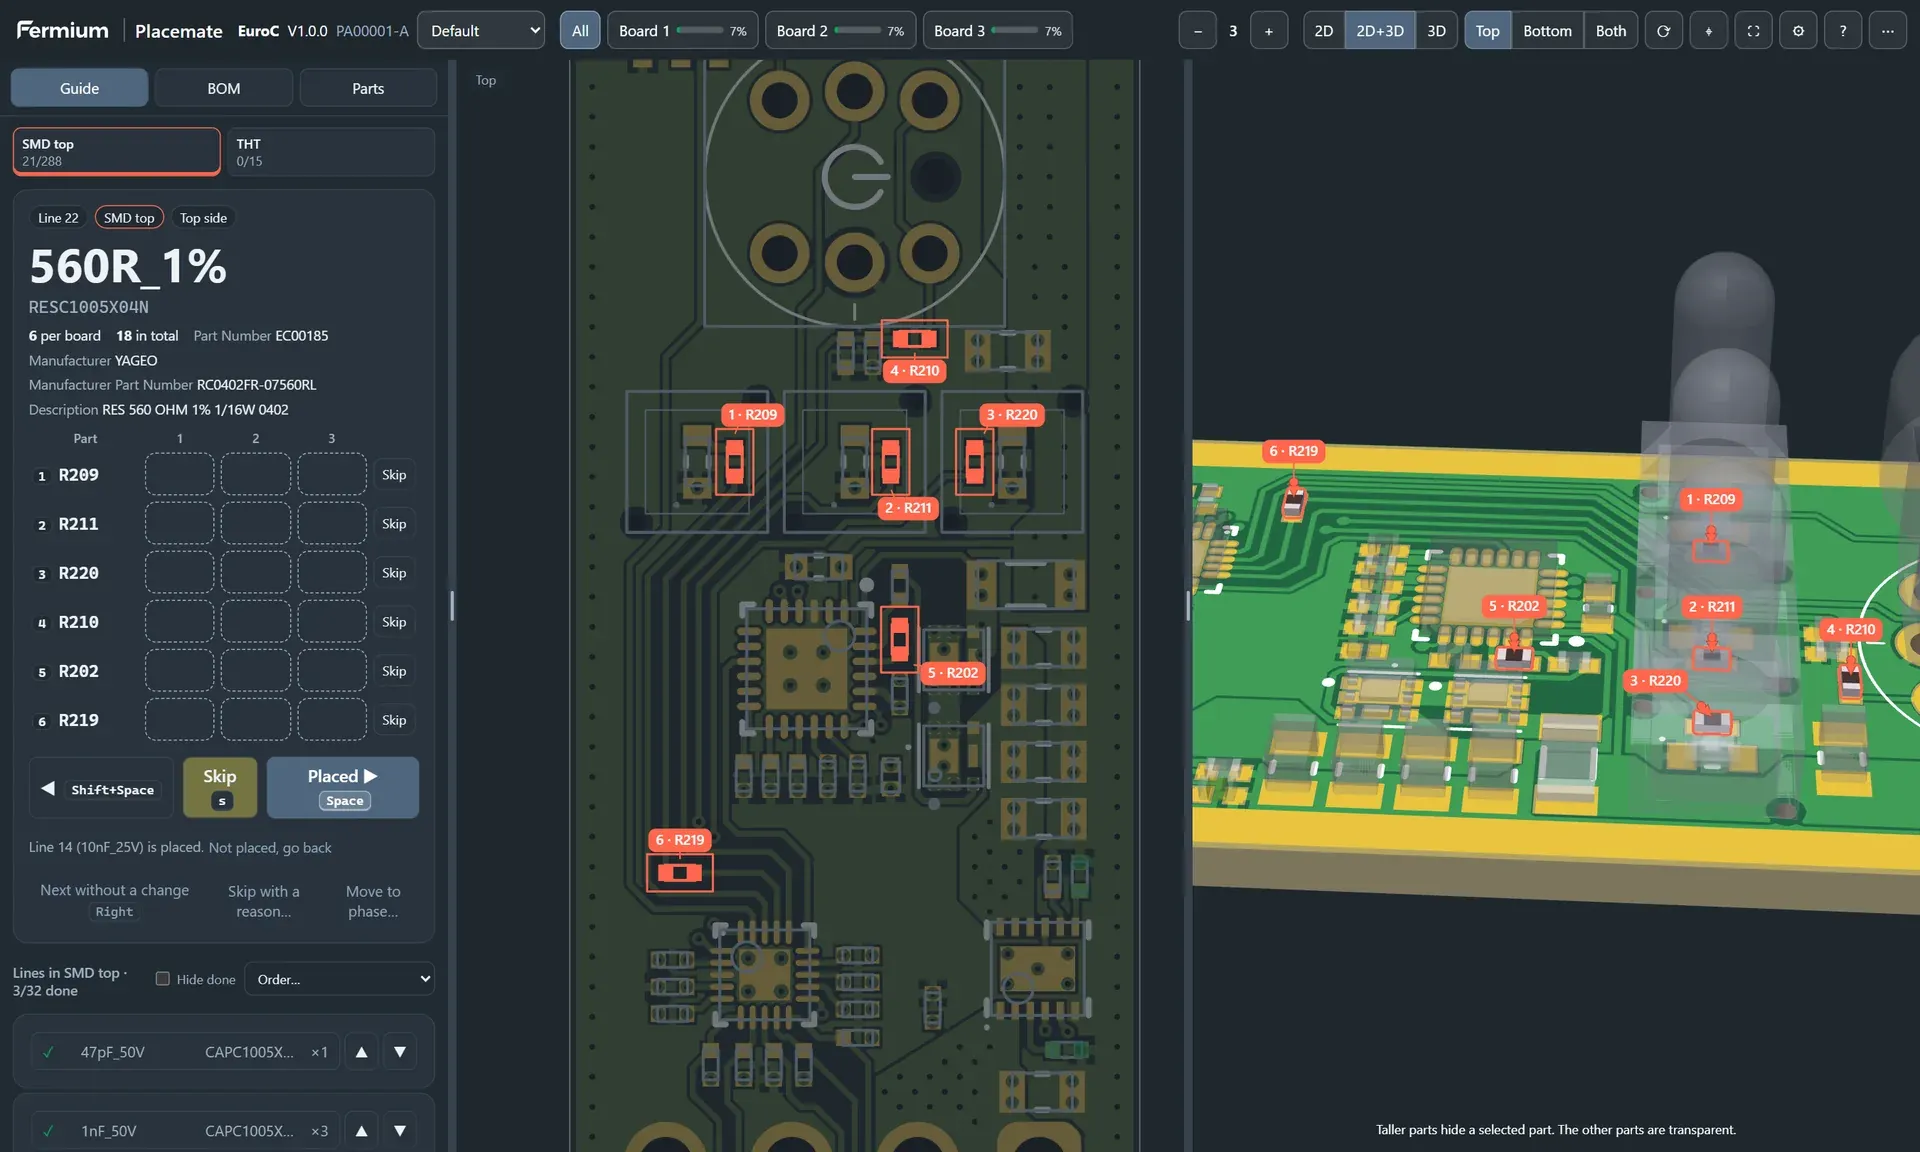The width and height of the screenshot is (1920, 1152).
Task: Click the minus button to decrease board count
Action: [x=1197, y=31]
